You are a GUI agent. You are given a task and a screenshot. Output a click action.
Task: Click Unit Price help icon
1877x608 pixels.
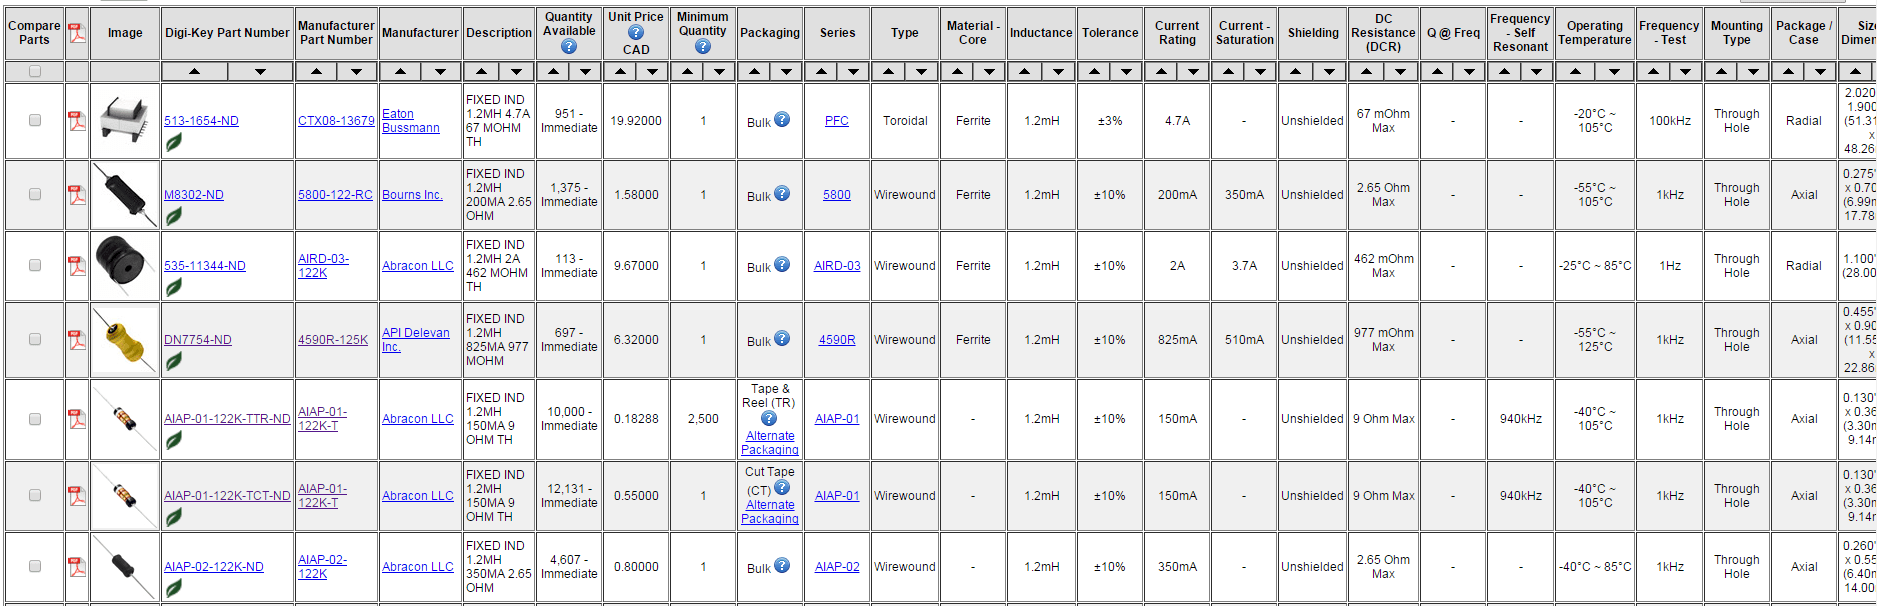tap(636, 32)
